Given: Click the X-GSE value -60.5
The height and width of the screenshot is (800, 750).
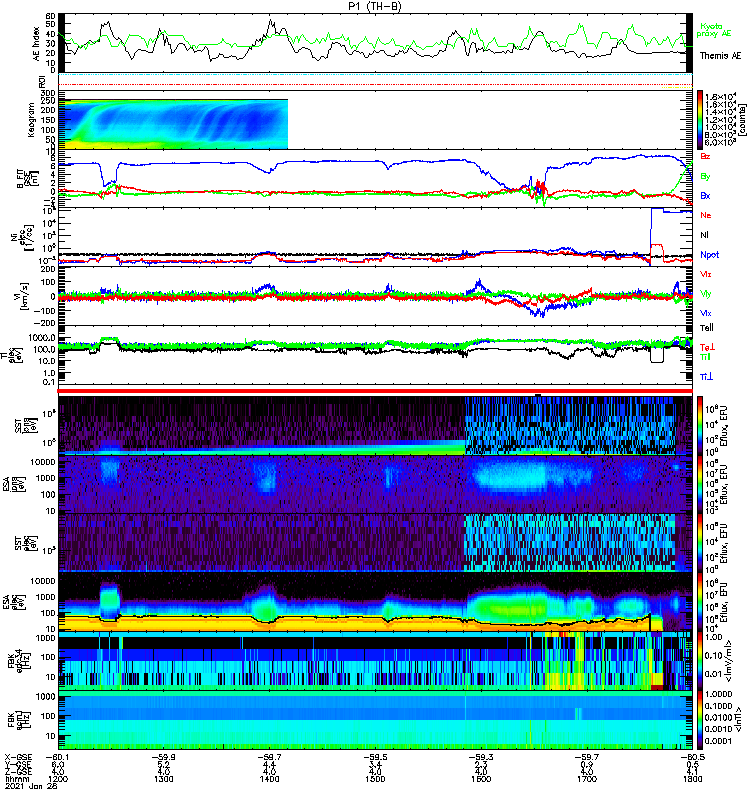Looking at the screenshot, I should pos(692,757).
